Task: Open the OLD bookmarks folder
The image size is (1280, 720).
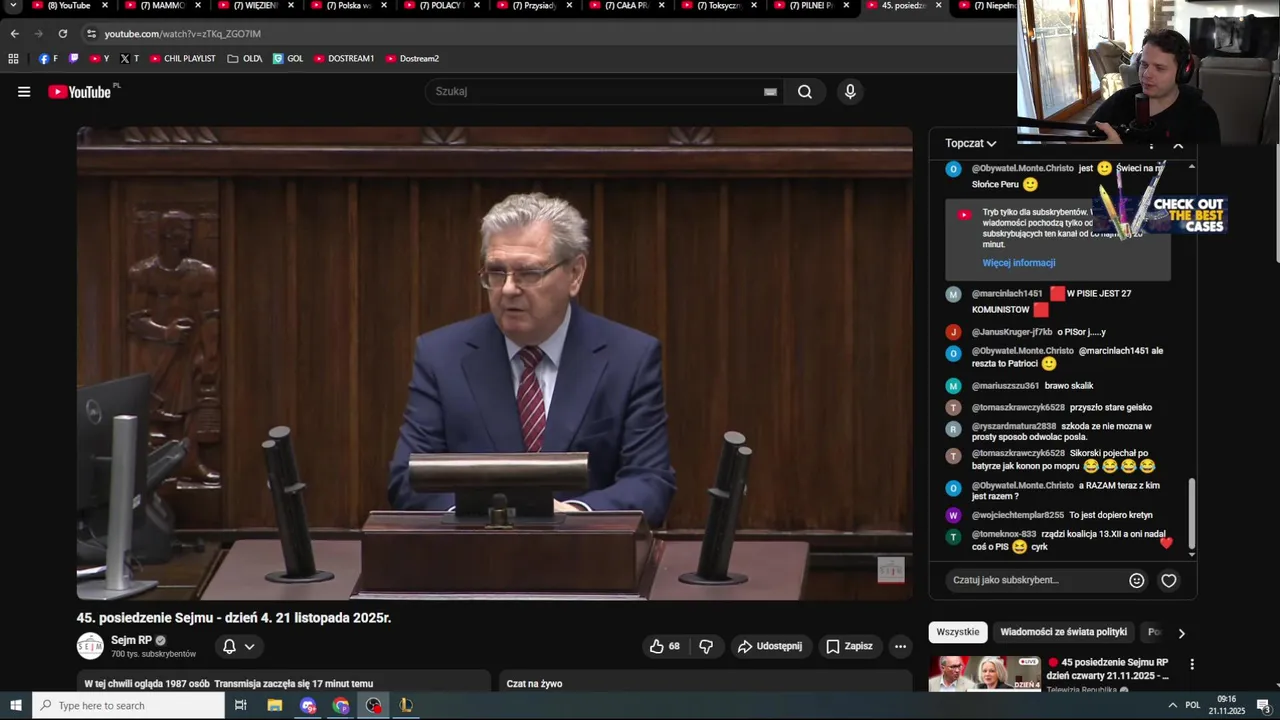Action: [244, 59]
